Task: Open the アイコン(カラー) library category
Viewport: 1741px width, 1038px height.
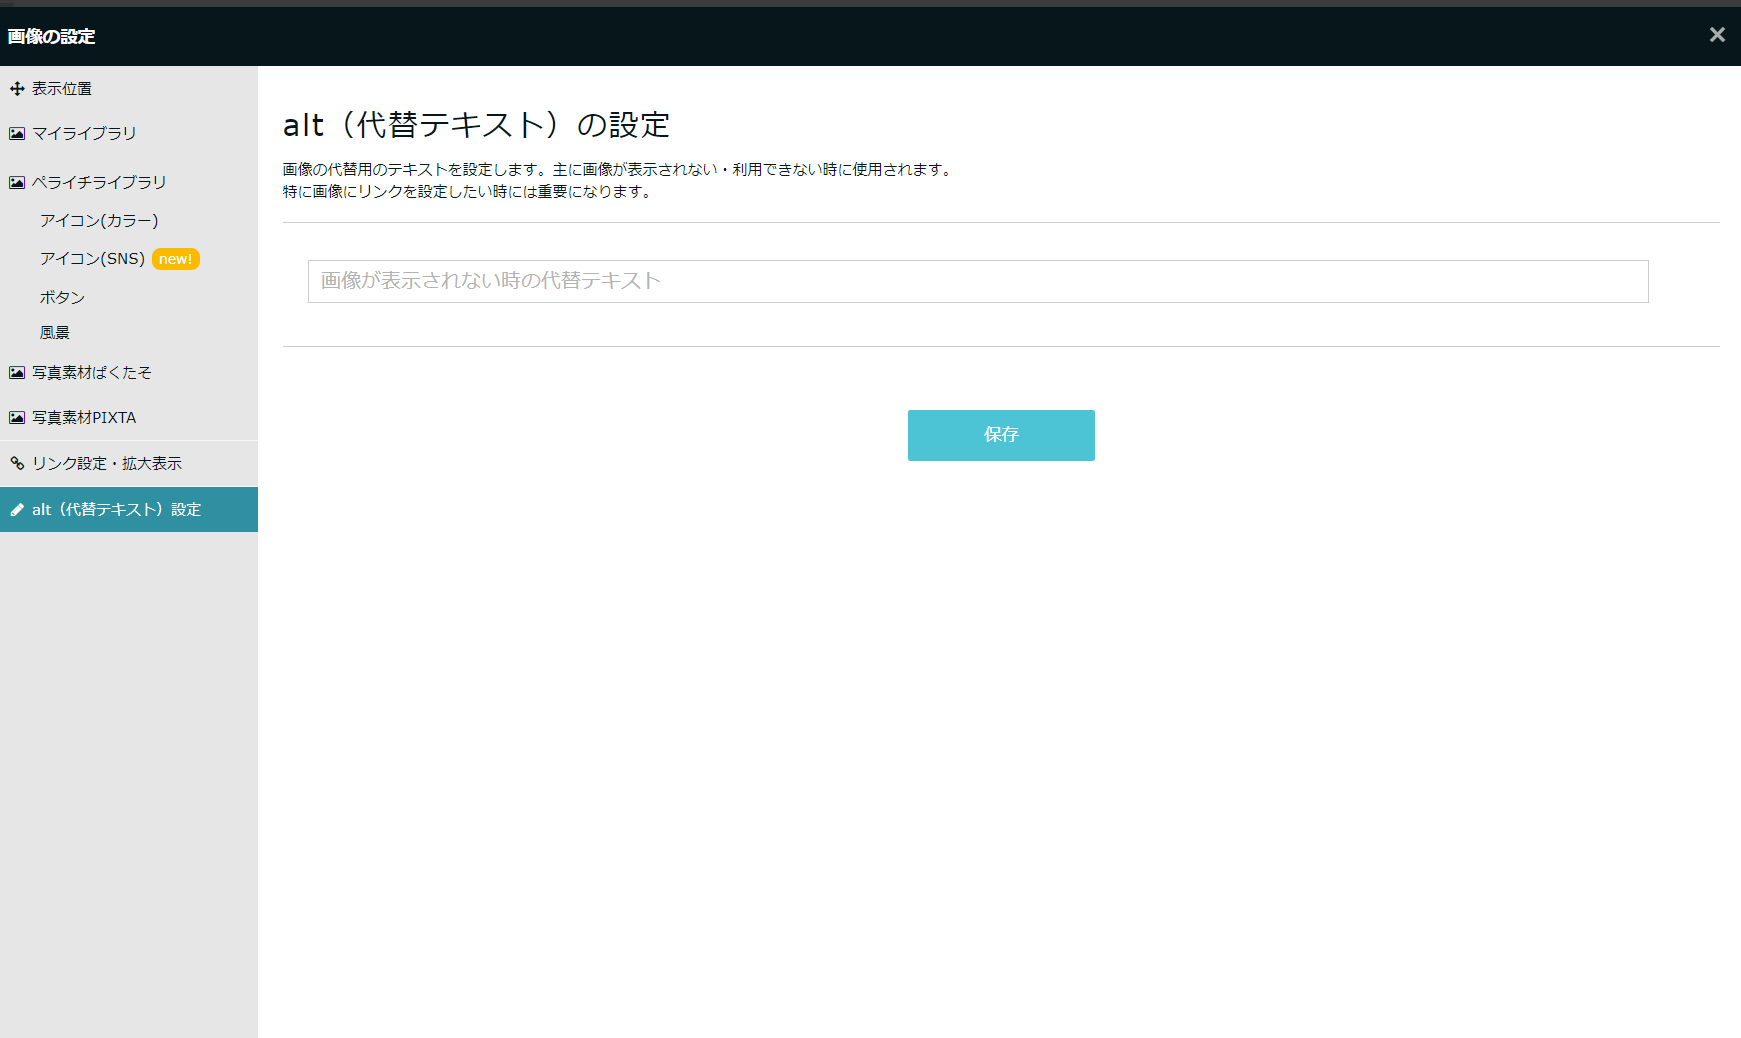Action: pyautogui.click(x=99, y=220)
